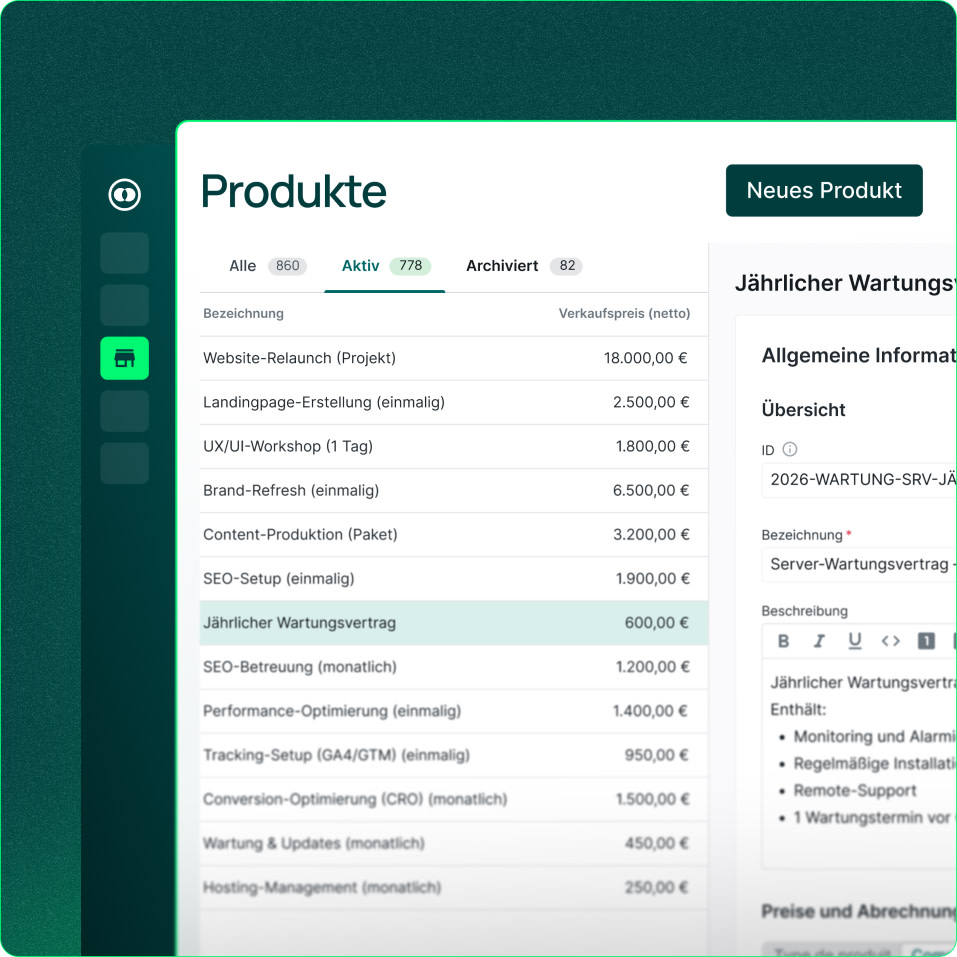
Task: Toggle bold formatting in description editor
Action: [784, 641]
